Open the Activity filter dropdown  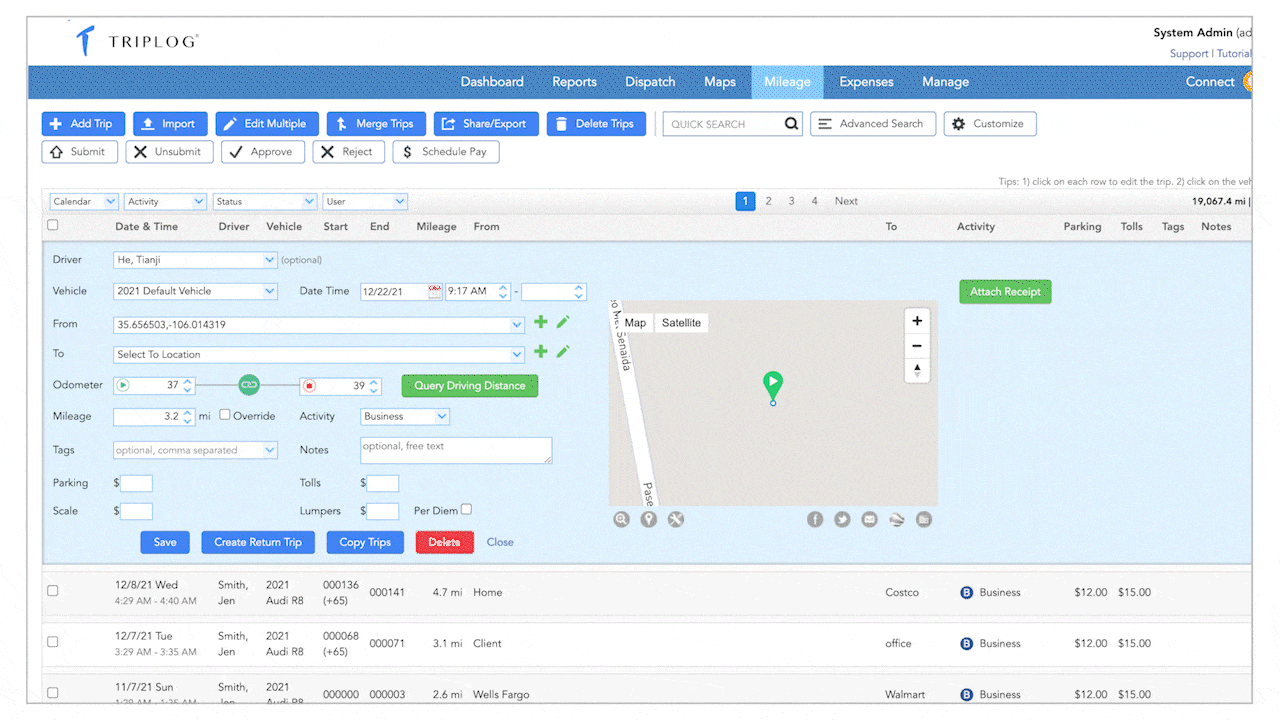point(166,201)
